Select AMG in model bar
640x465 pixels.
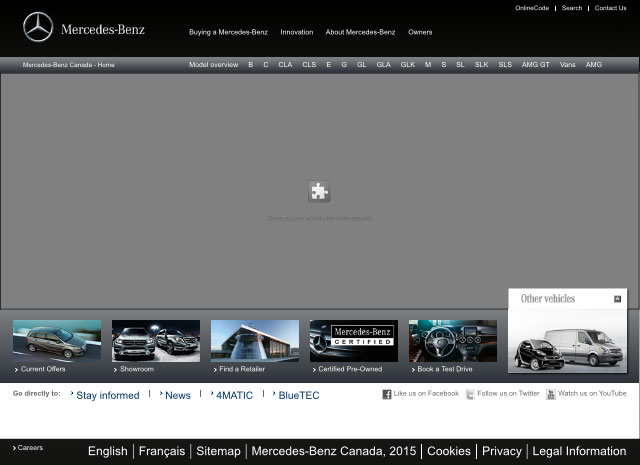point(594,65)
